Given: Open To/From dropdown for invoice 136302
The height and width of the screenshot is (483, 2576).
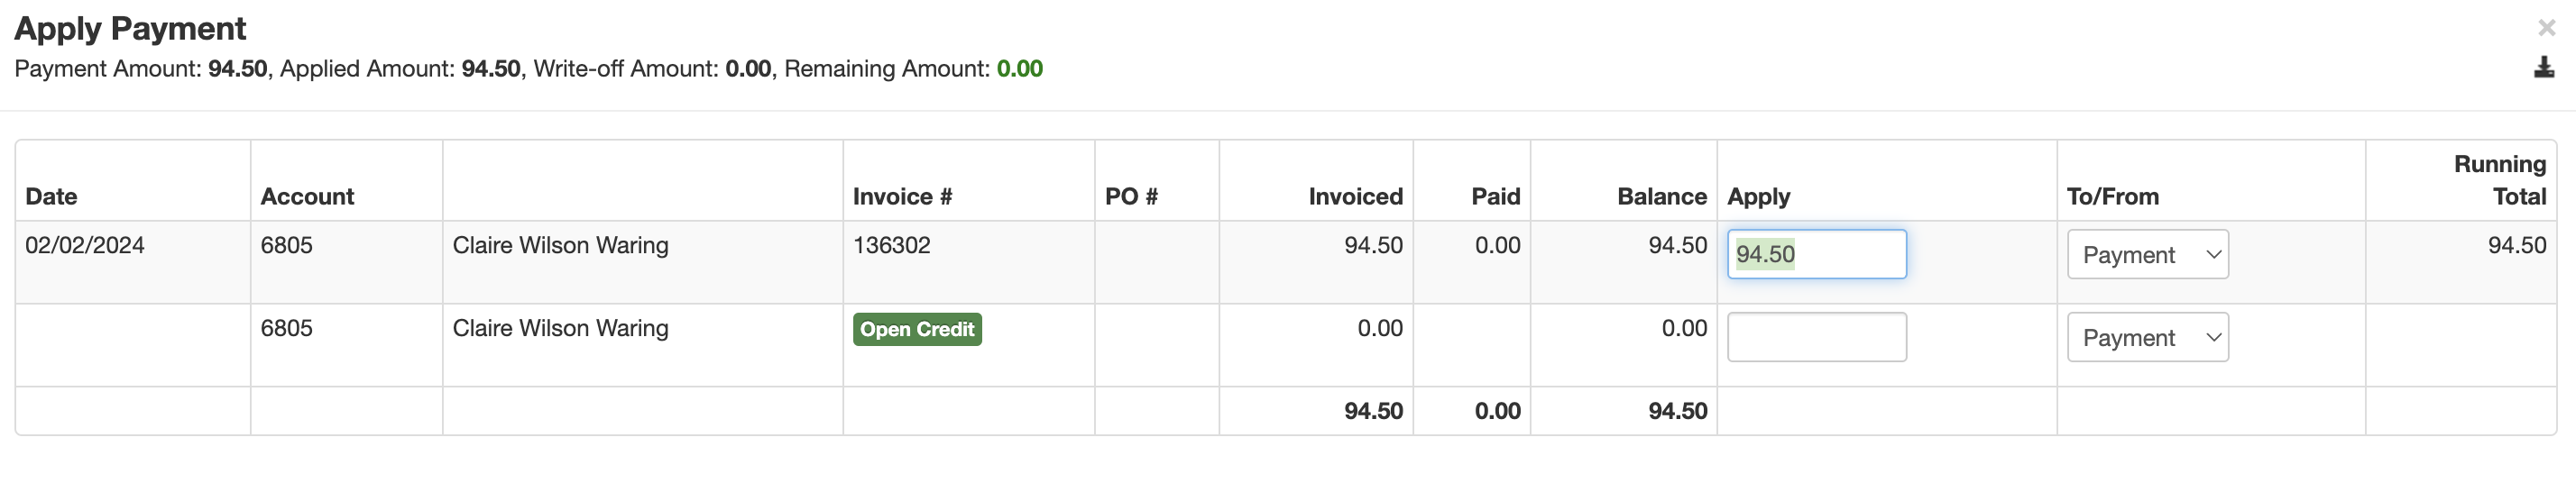Looking at the screenshot, I should tap(2147, 255).
